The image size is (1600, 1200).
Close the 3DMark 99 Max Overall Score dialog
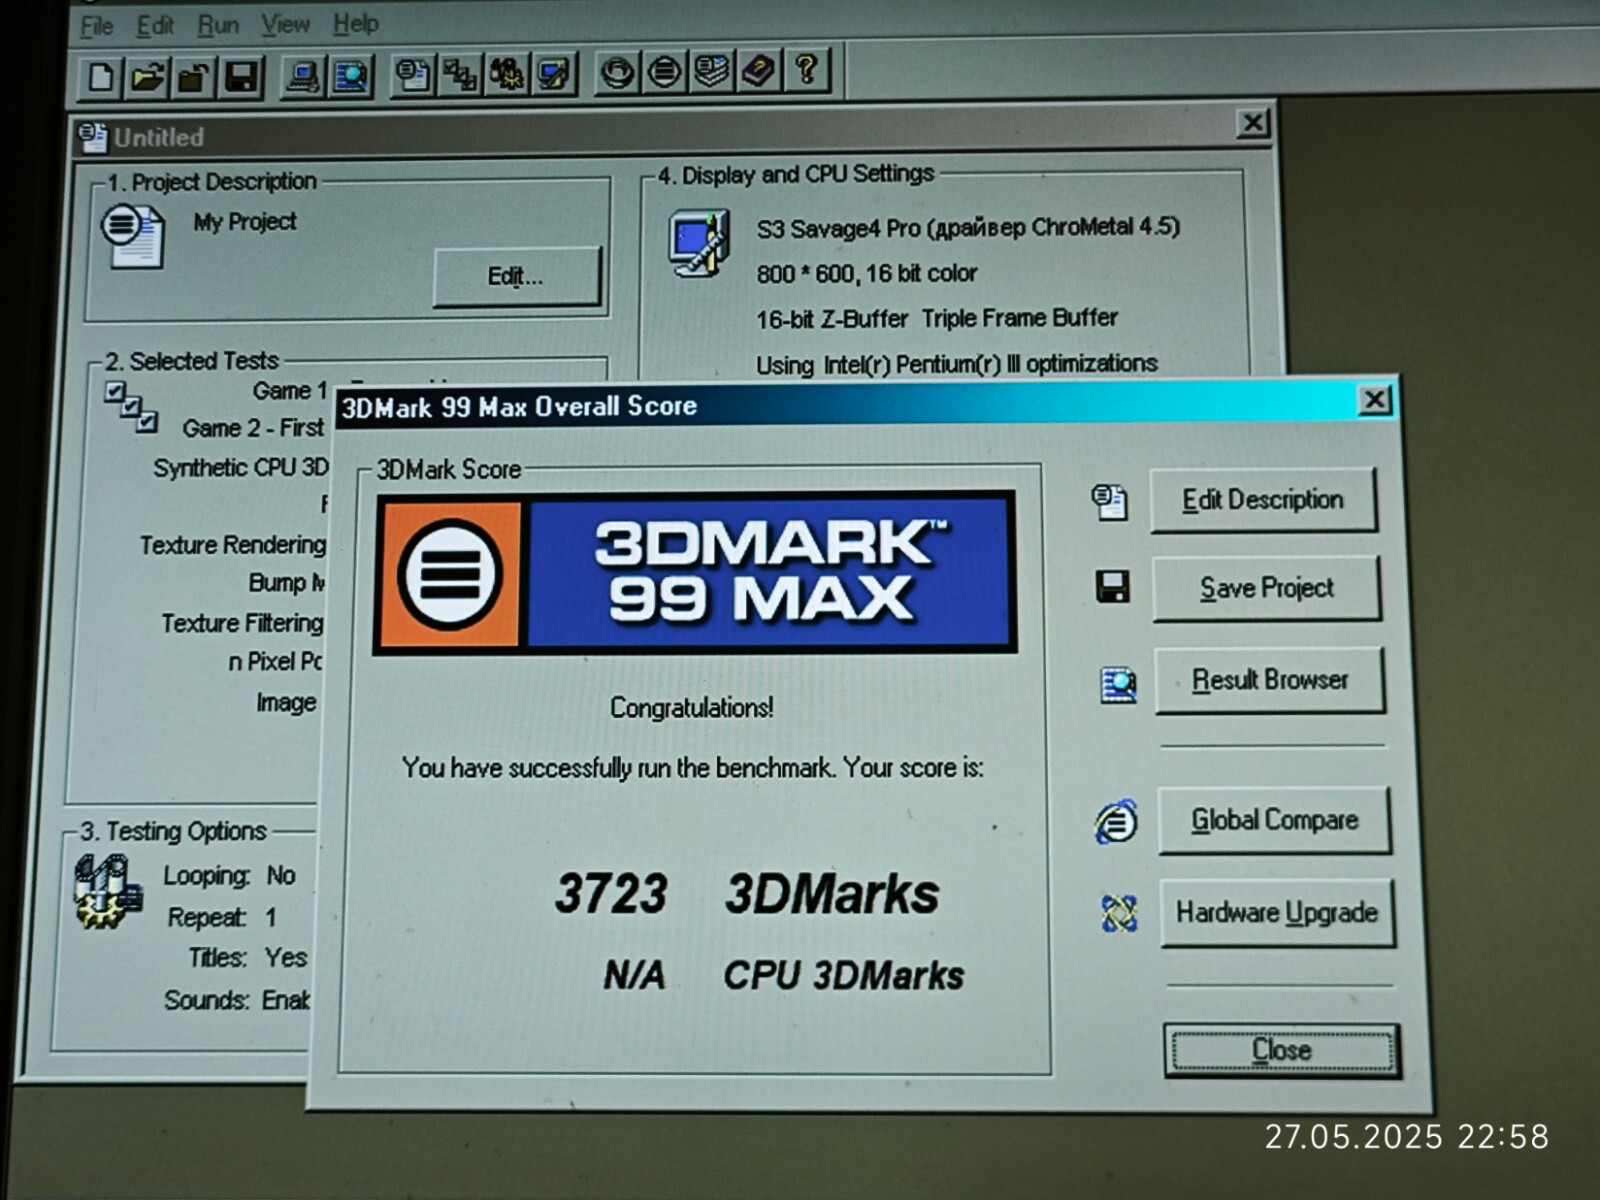pyautogui.click(x=1375, y=400)
